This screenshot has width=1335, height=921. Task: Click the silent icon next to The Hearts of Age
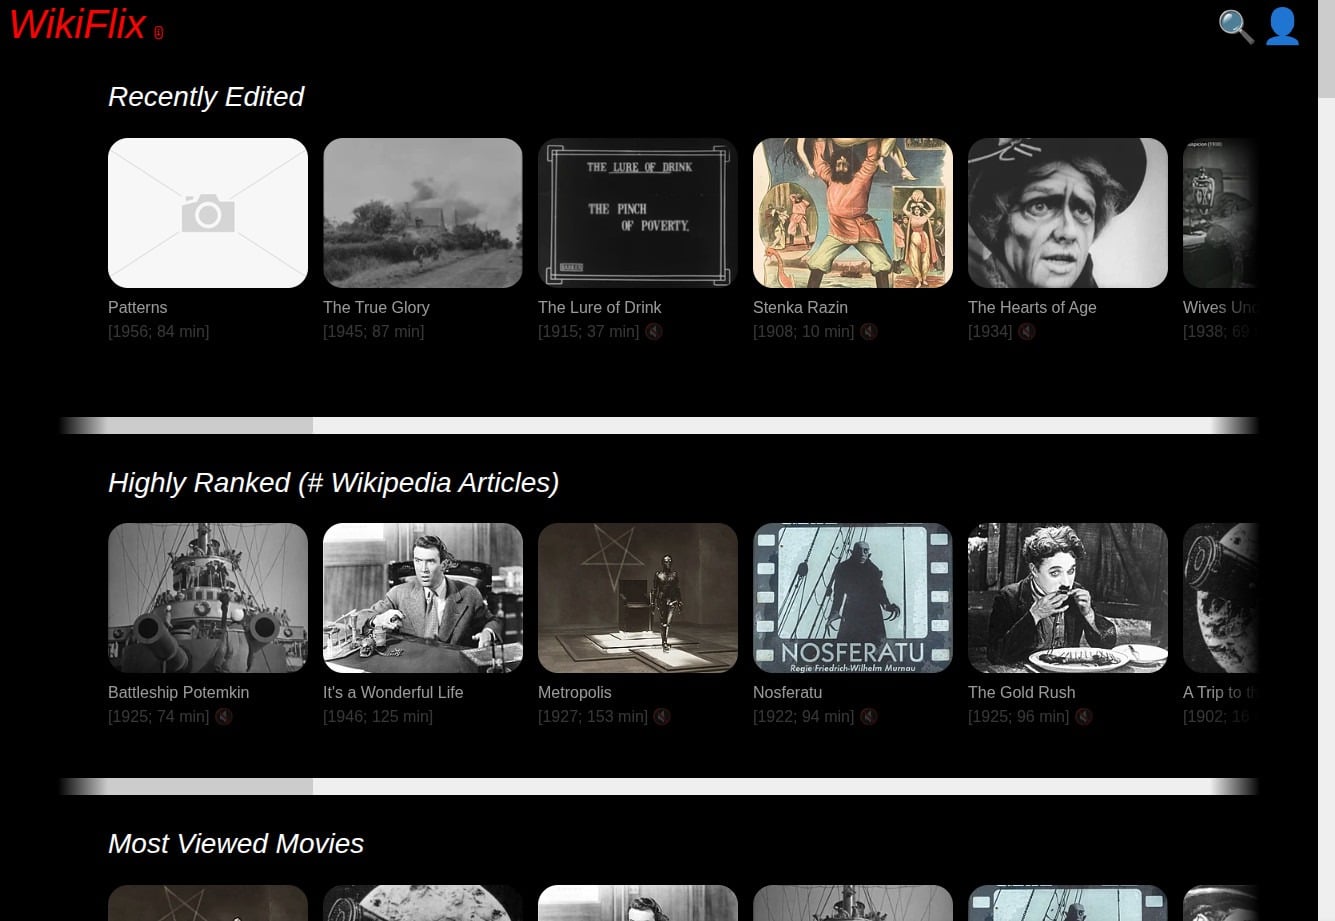(1027, 331)
